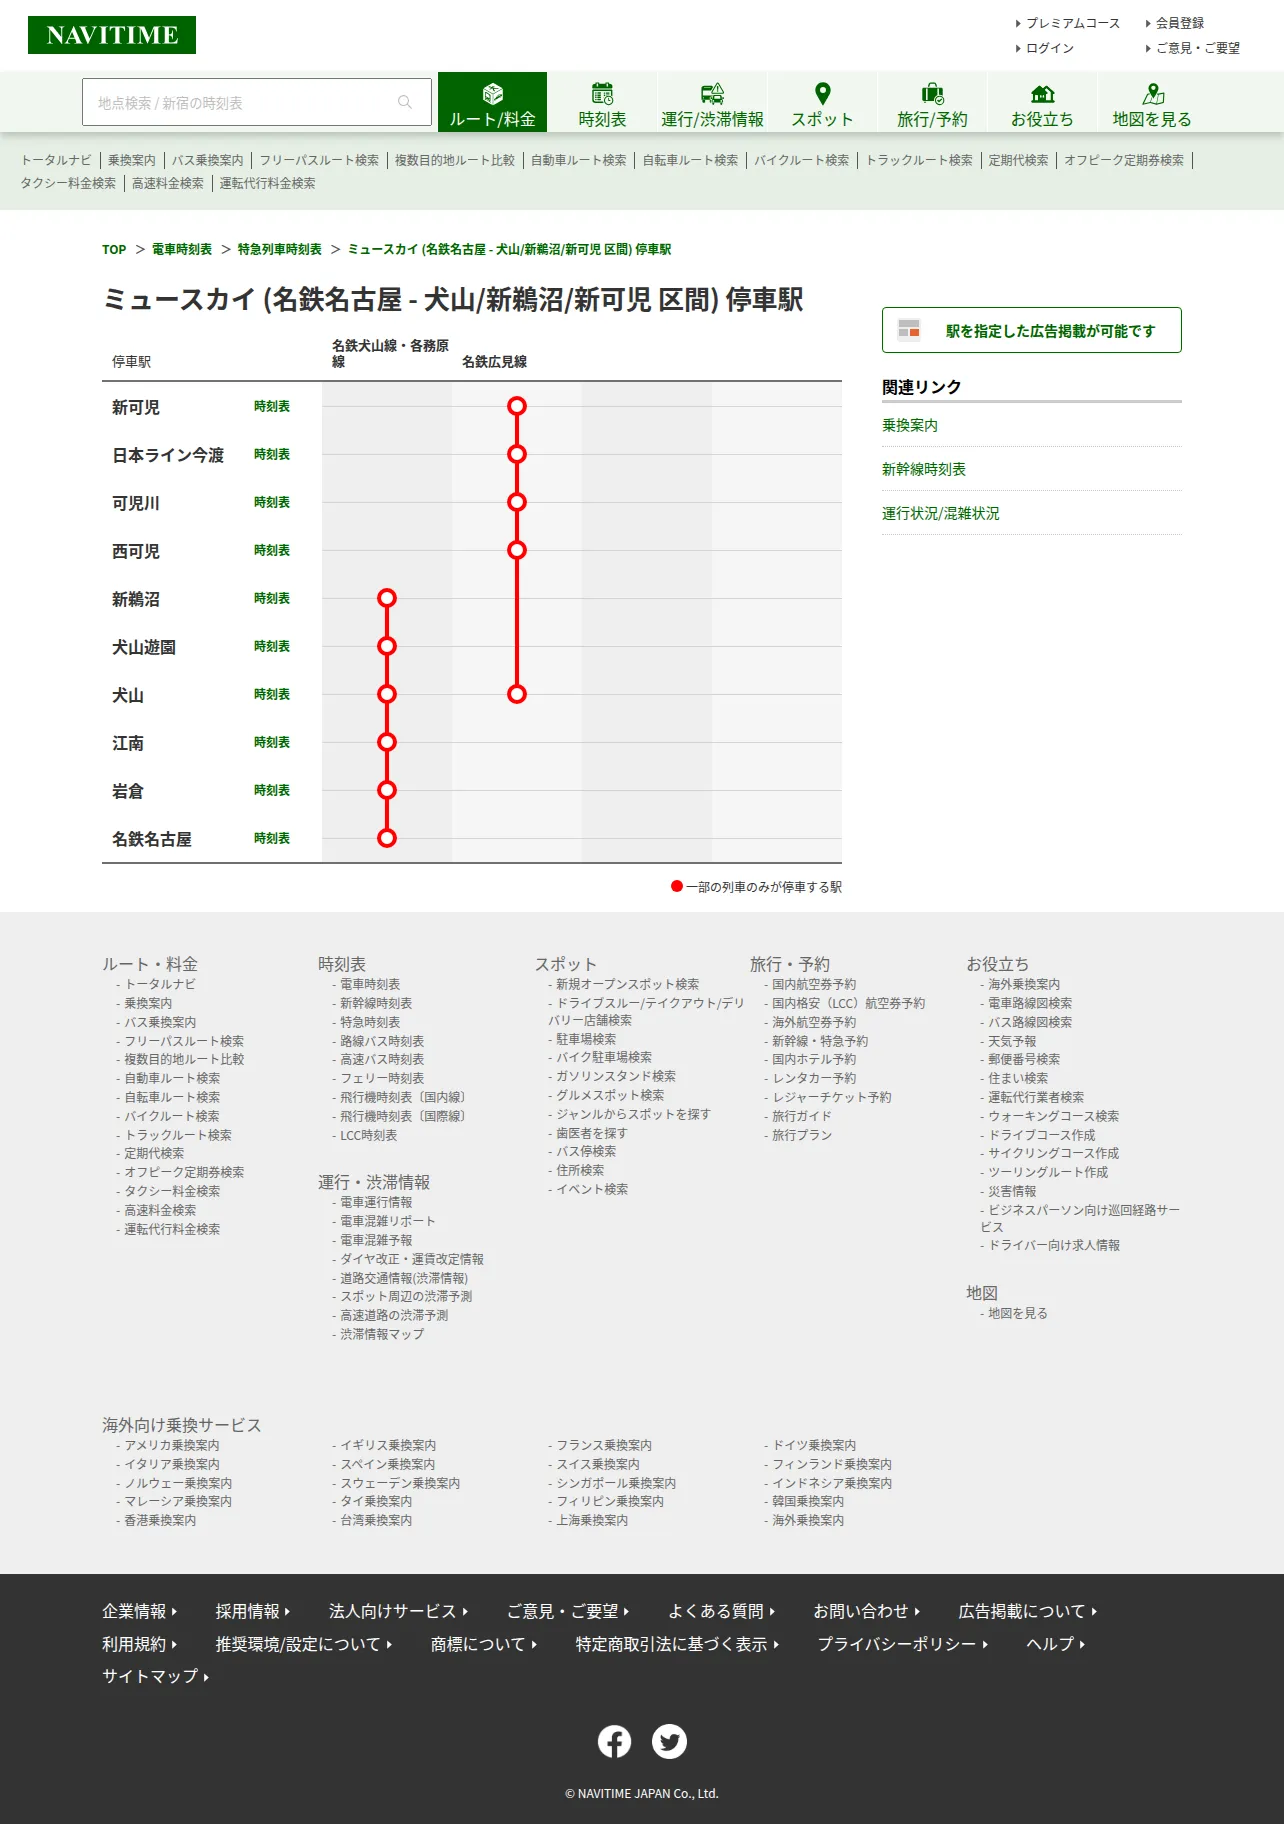Click the 地図を見る map icon
Viewport: 1284px width, 1824px height.
point(1153,94)
